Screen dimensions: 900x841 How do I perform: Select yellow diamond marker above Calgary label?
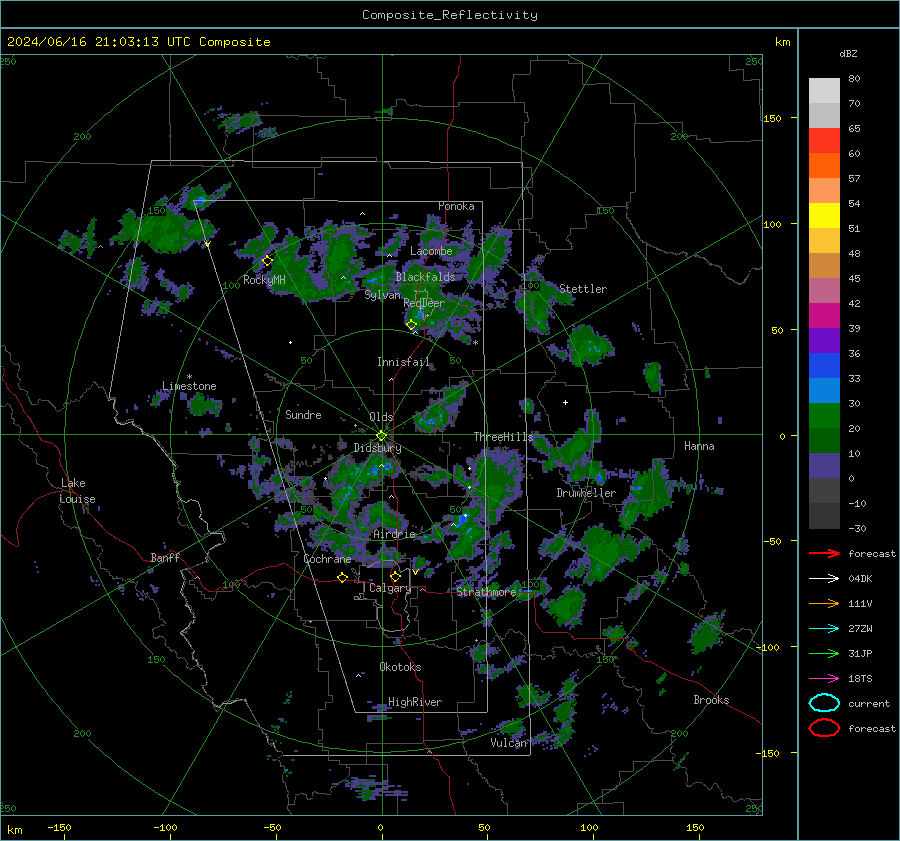pos(395,576)
